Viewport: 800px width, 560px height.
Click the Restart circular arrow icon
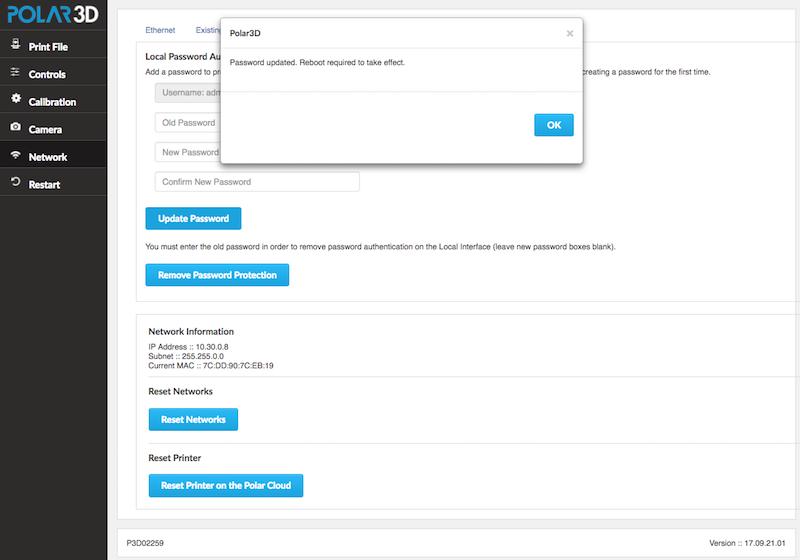coord(16,182)
